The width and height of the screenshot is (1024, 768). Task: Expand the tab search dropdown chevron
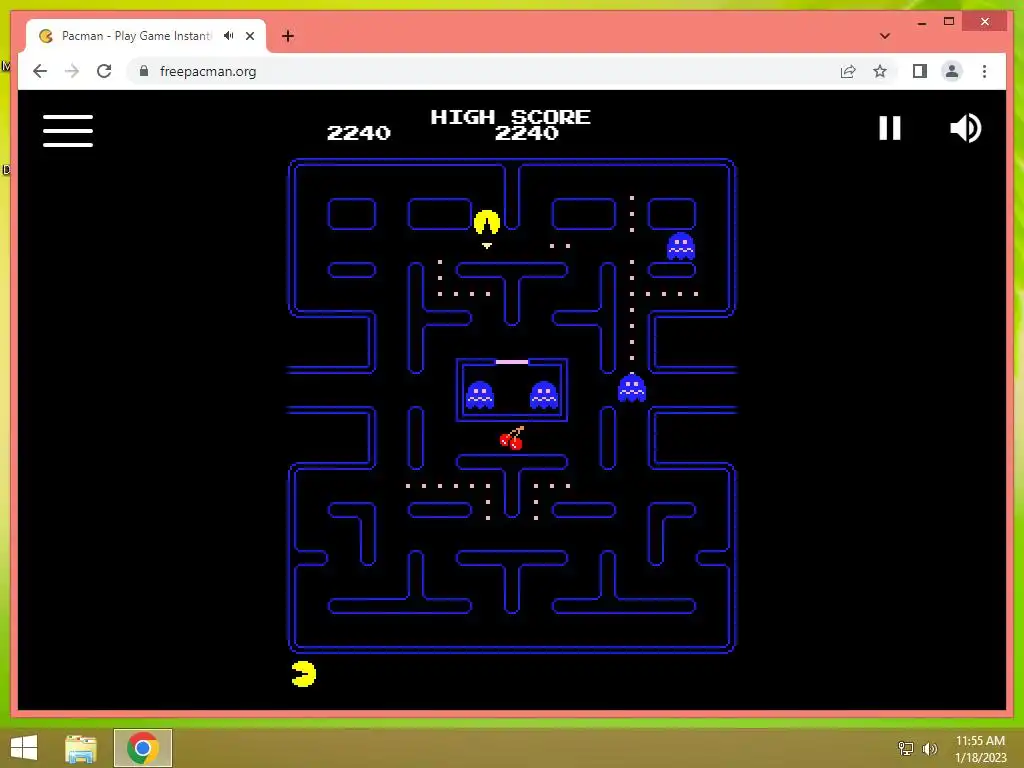coord(885,36)
